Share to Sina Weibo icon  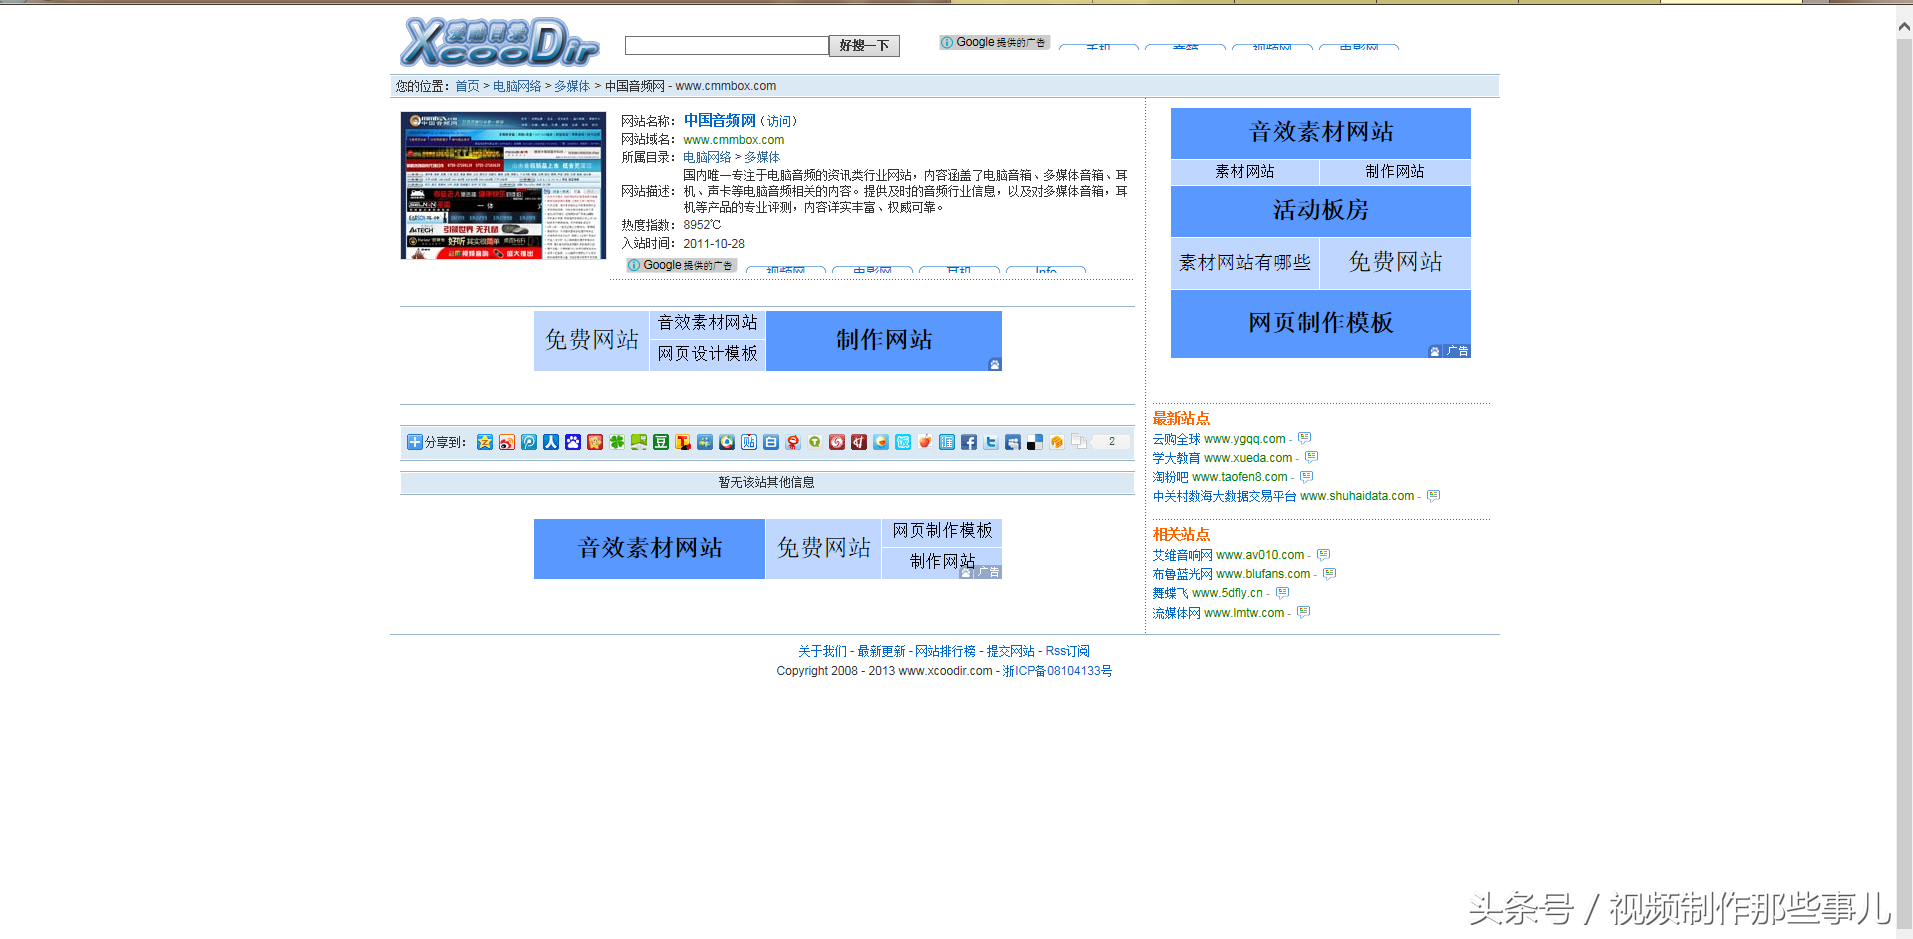pos(507,442)
